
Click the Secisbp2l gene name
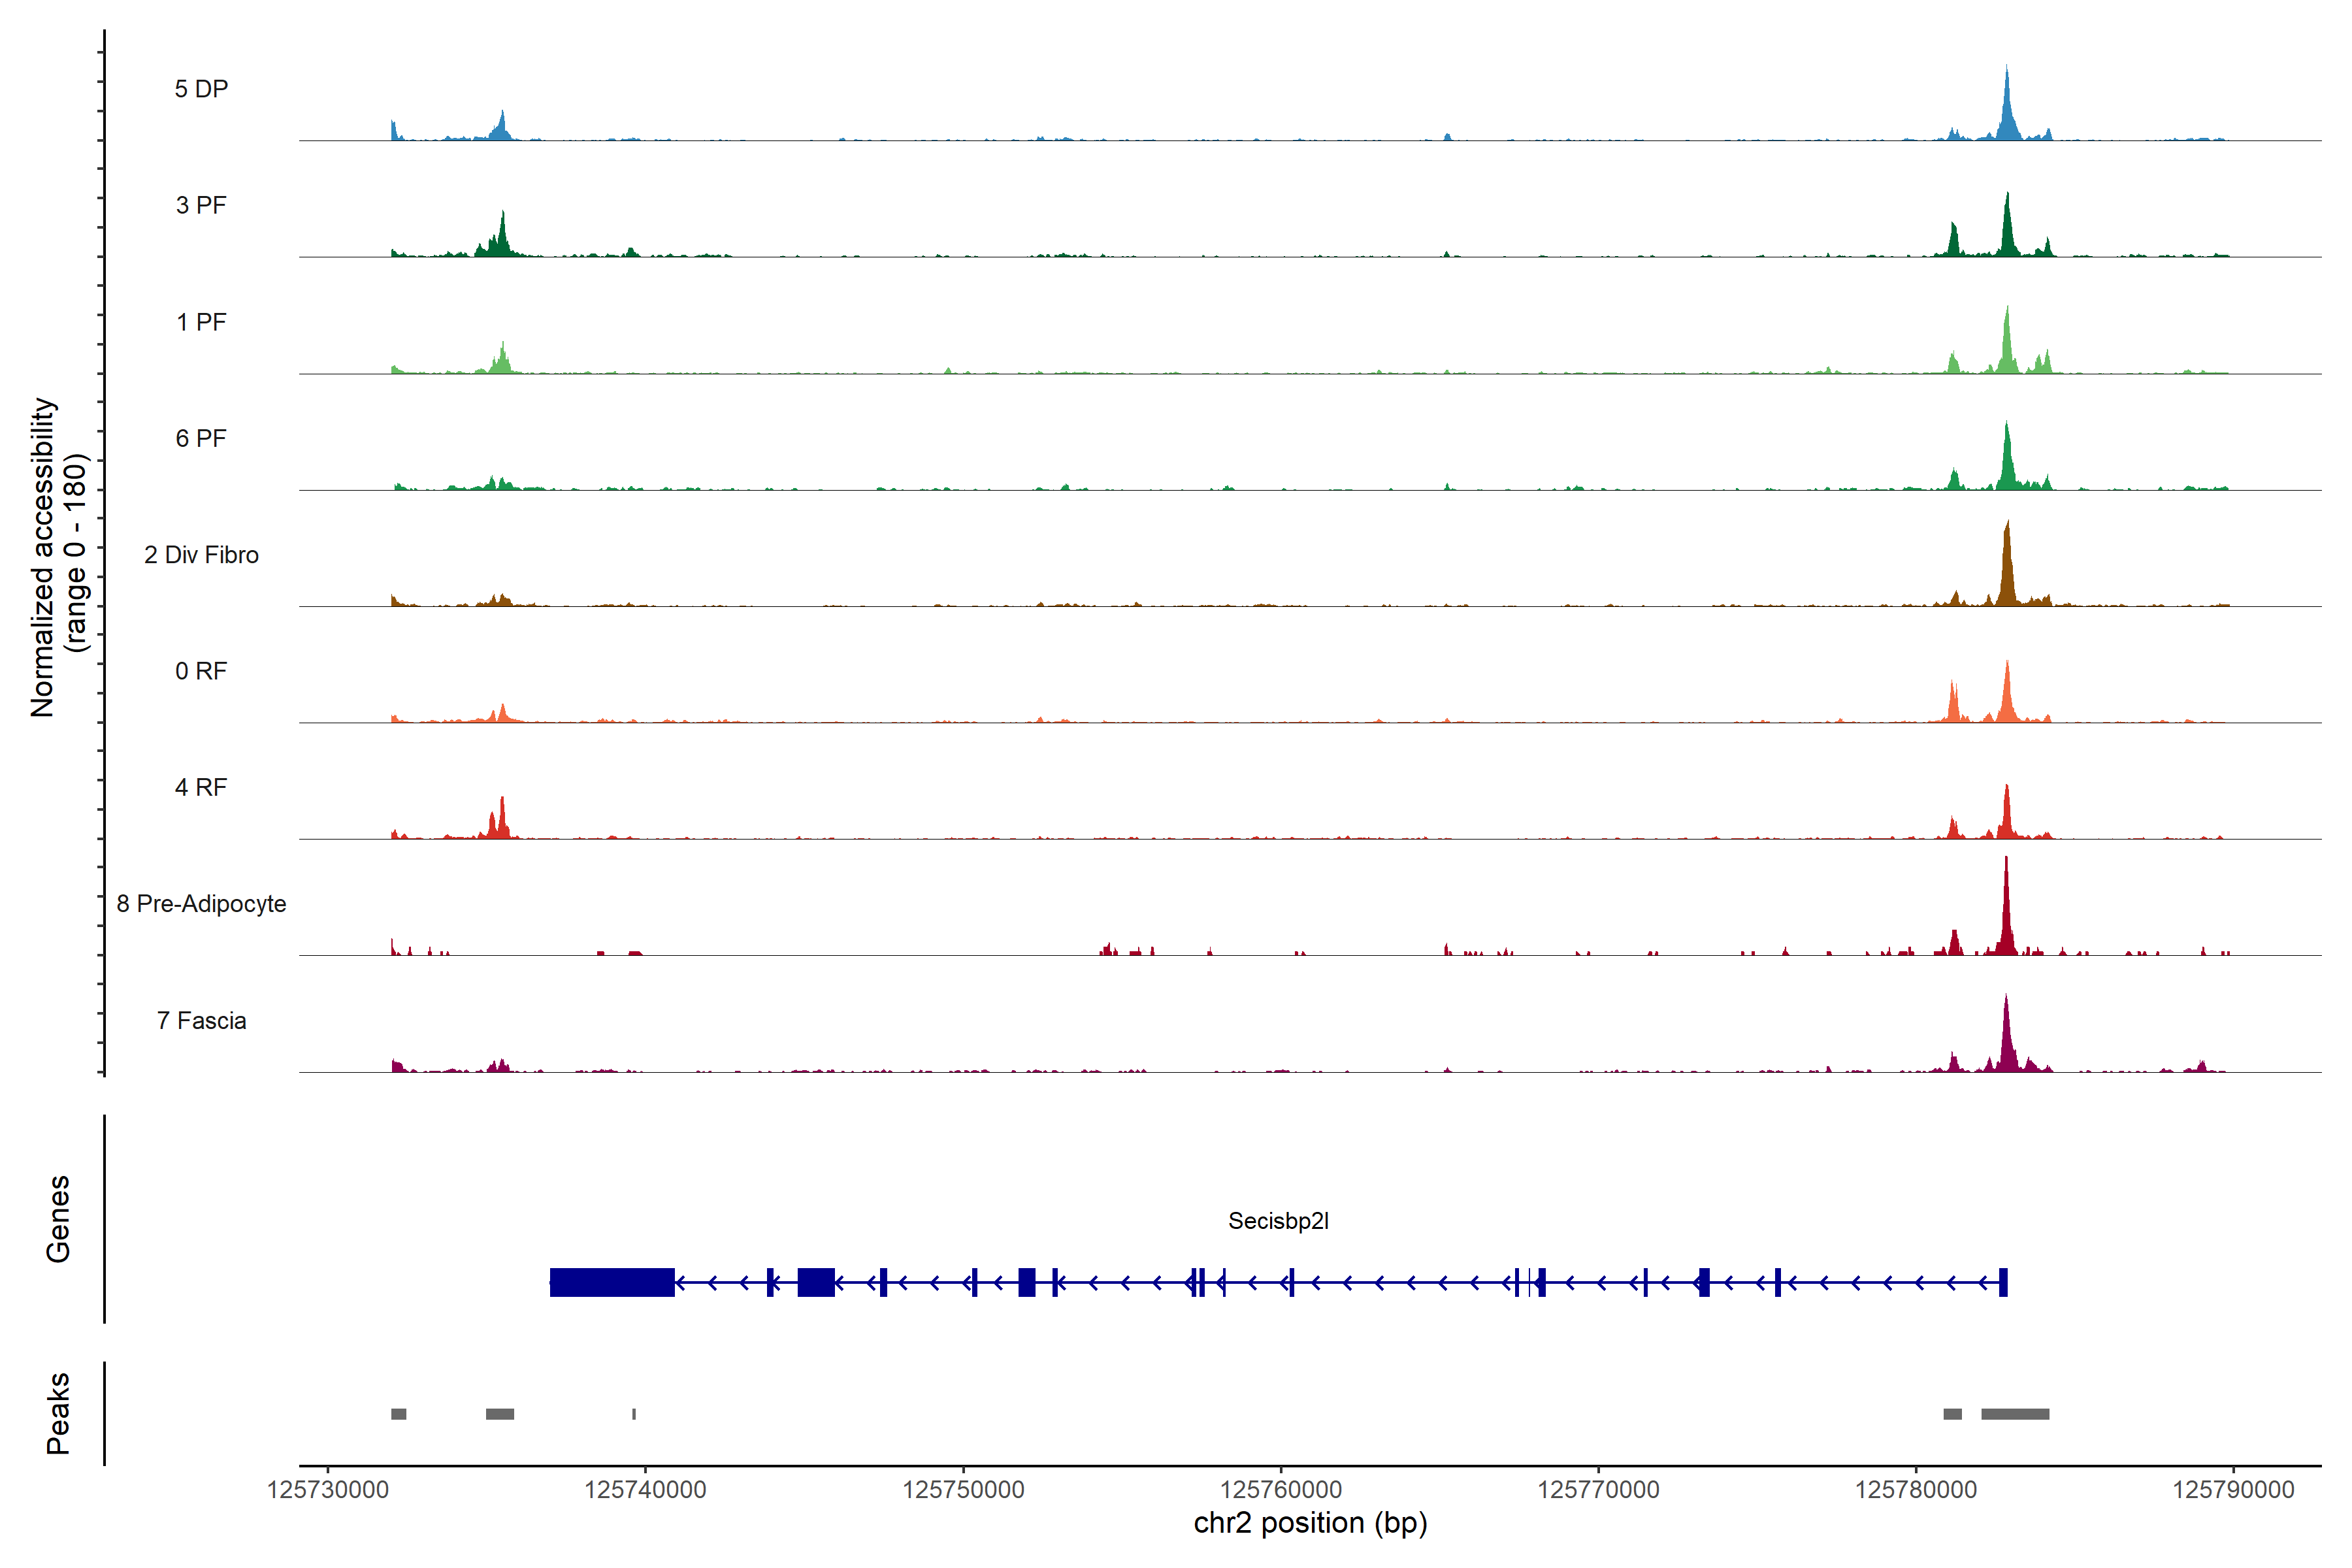(x=1278, y=1220)
